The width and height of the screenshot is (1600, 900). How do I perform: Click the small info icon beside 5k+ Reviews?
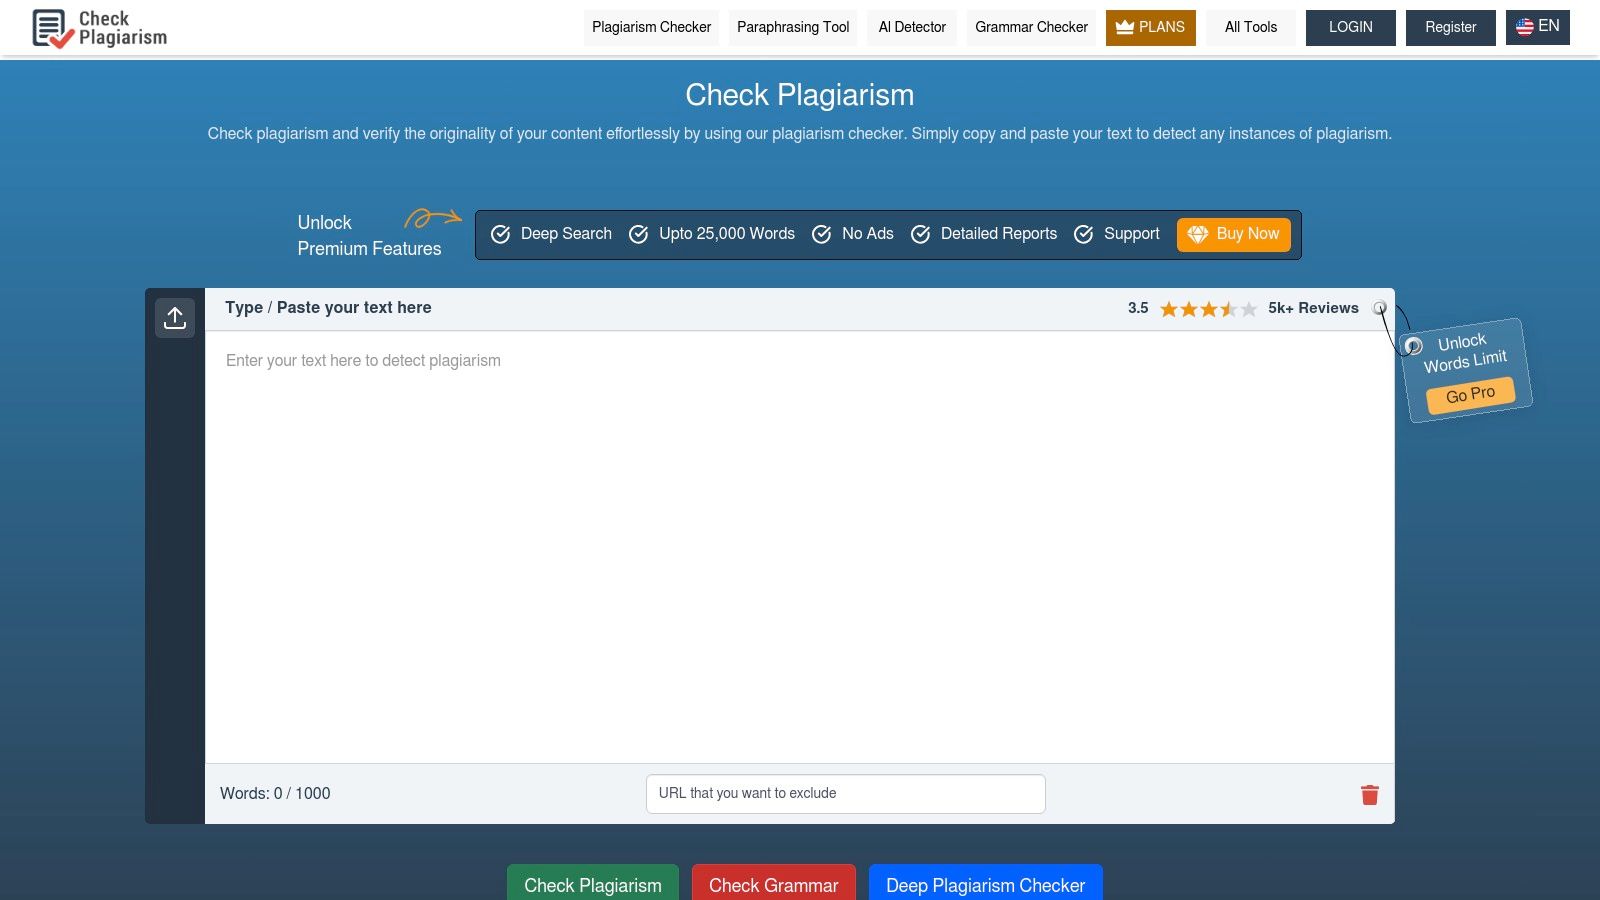click(x=1381, y=308)
